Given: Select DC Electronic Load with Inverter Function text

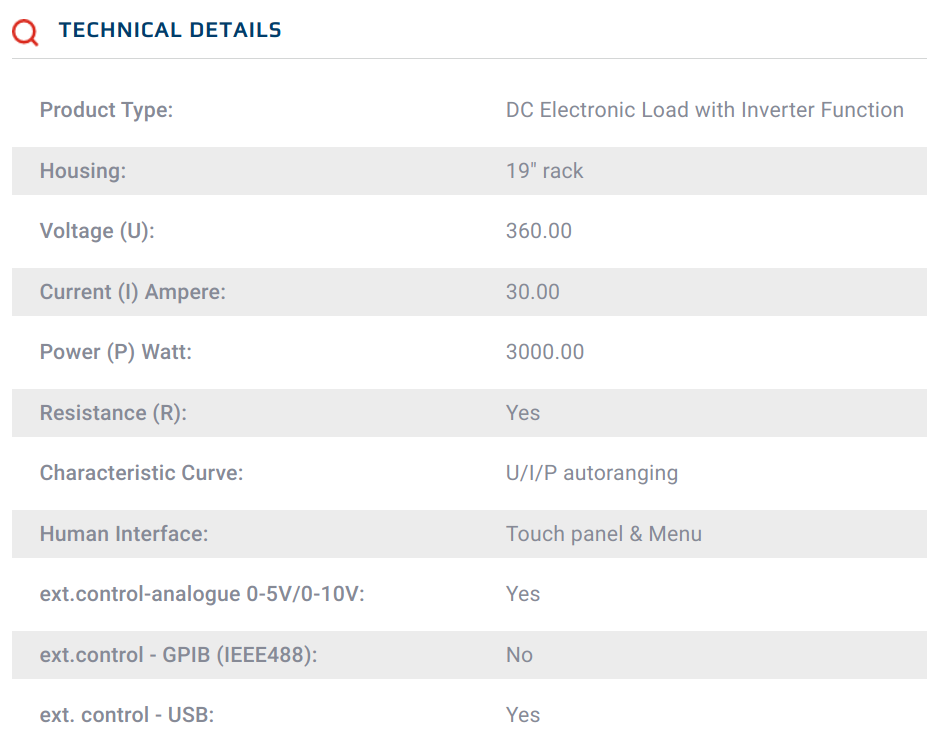Looking at the screenshot, I should [x=704, y=110].
